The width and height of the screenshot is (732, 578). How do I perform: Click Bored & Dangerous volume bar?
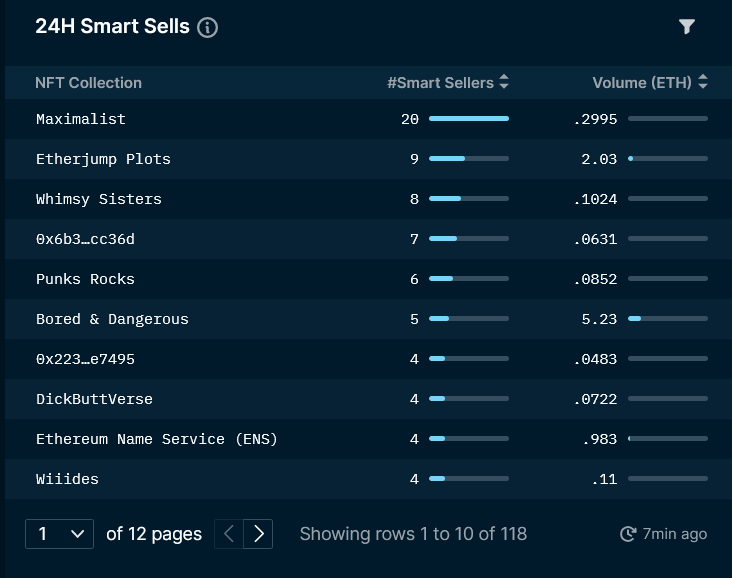click(668, 318)
